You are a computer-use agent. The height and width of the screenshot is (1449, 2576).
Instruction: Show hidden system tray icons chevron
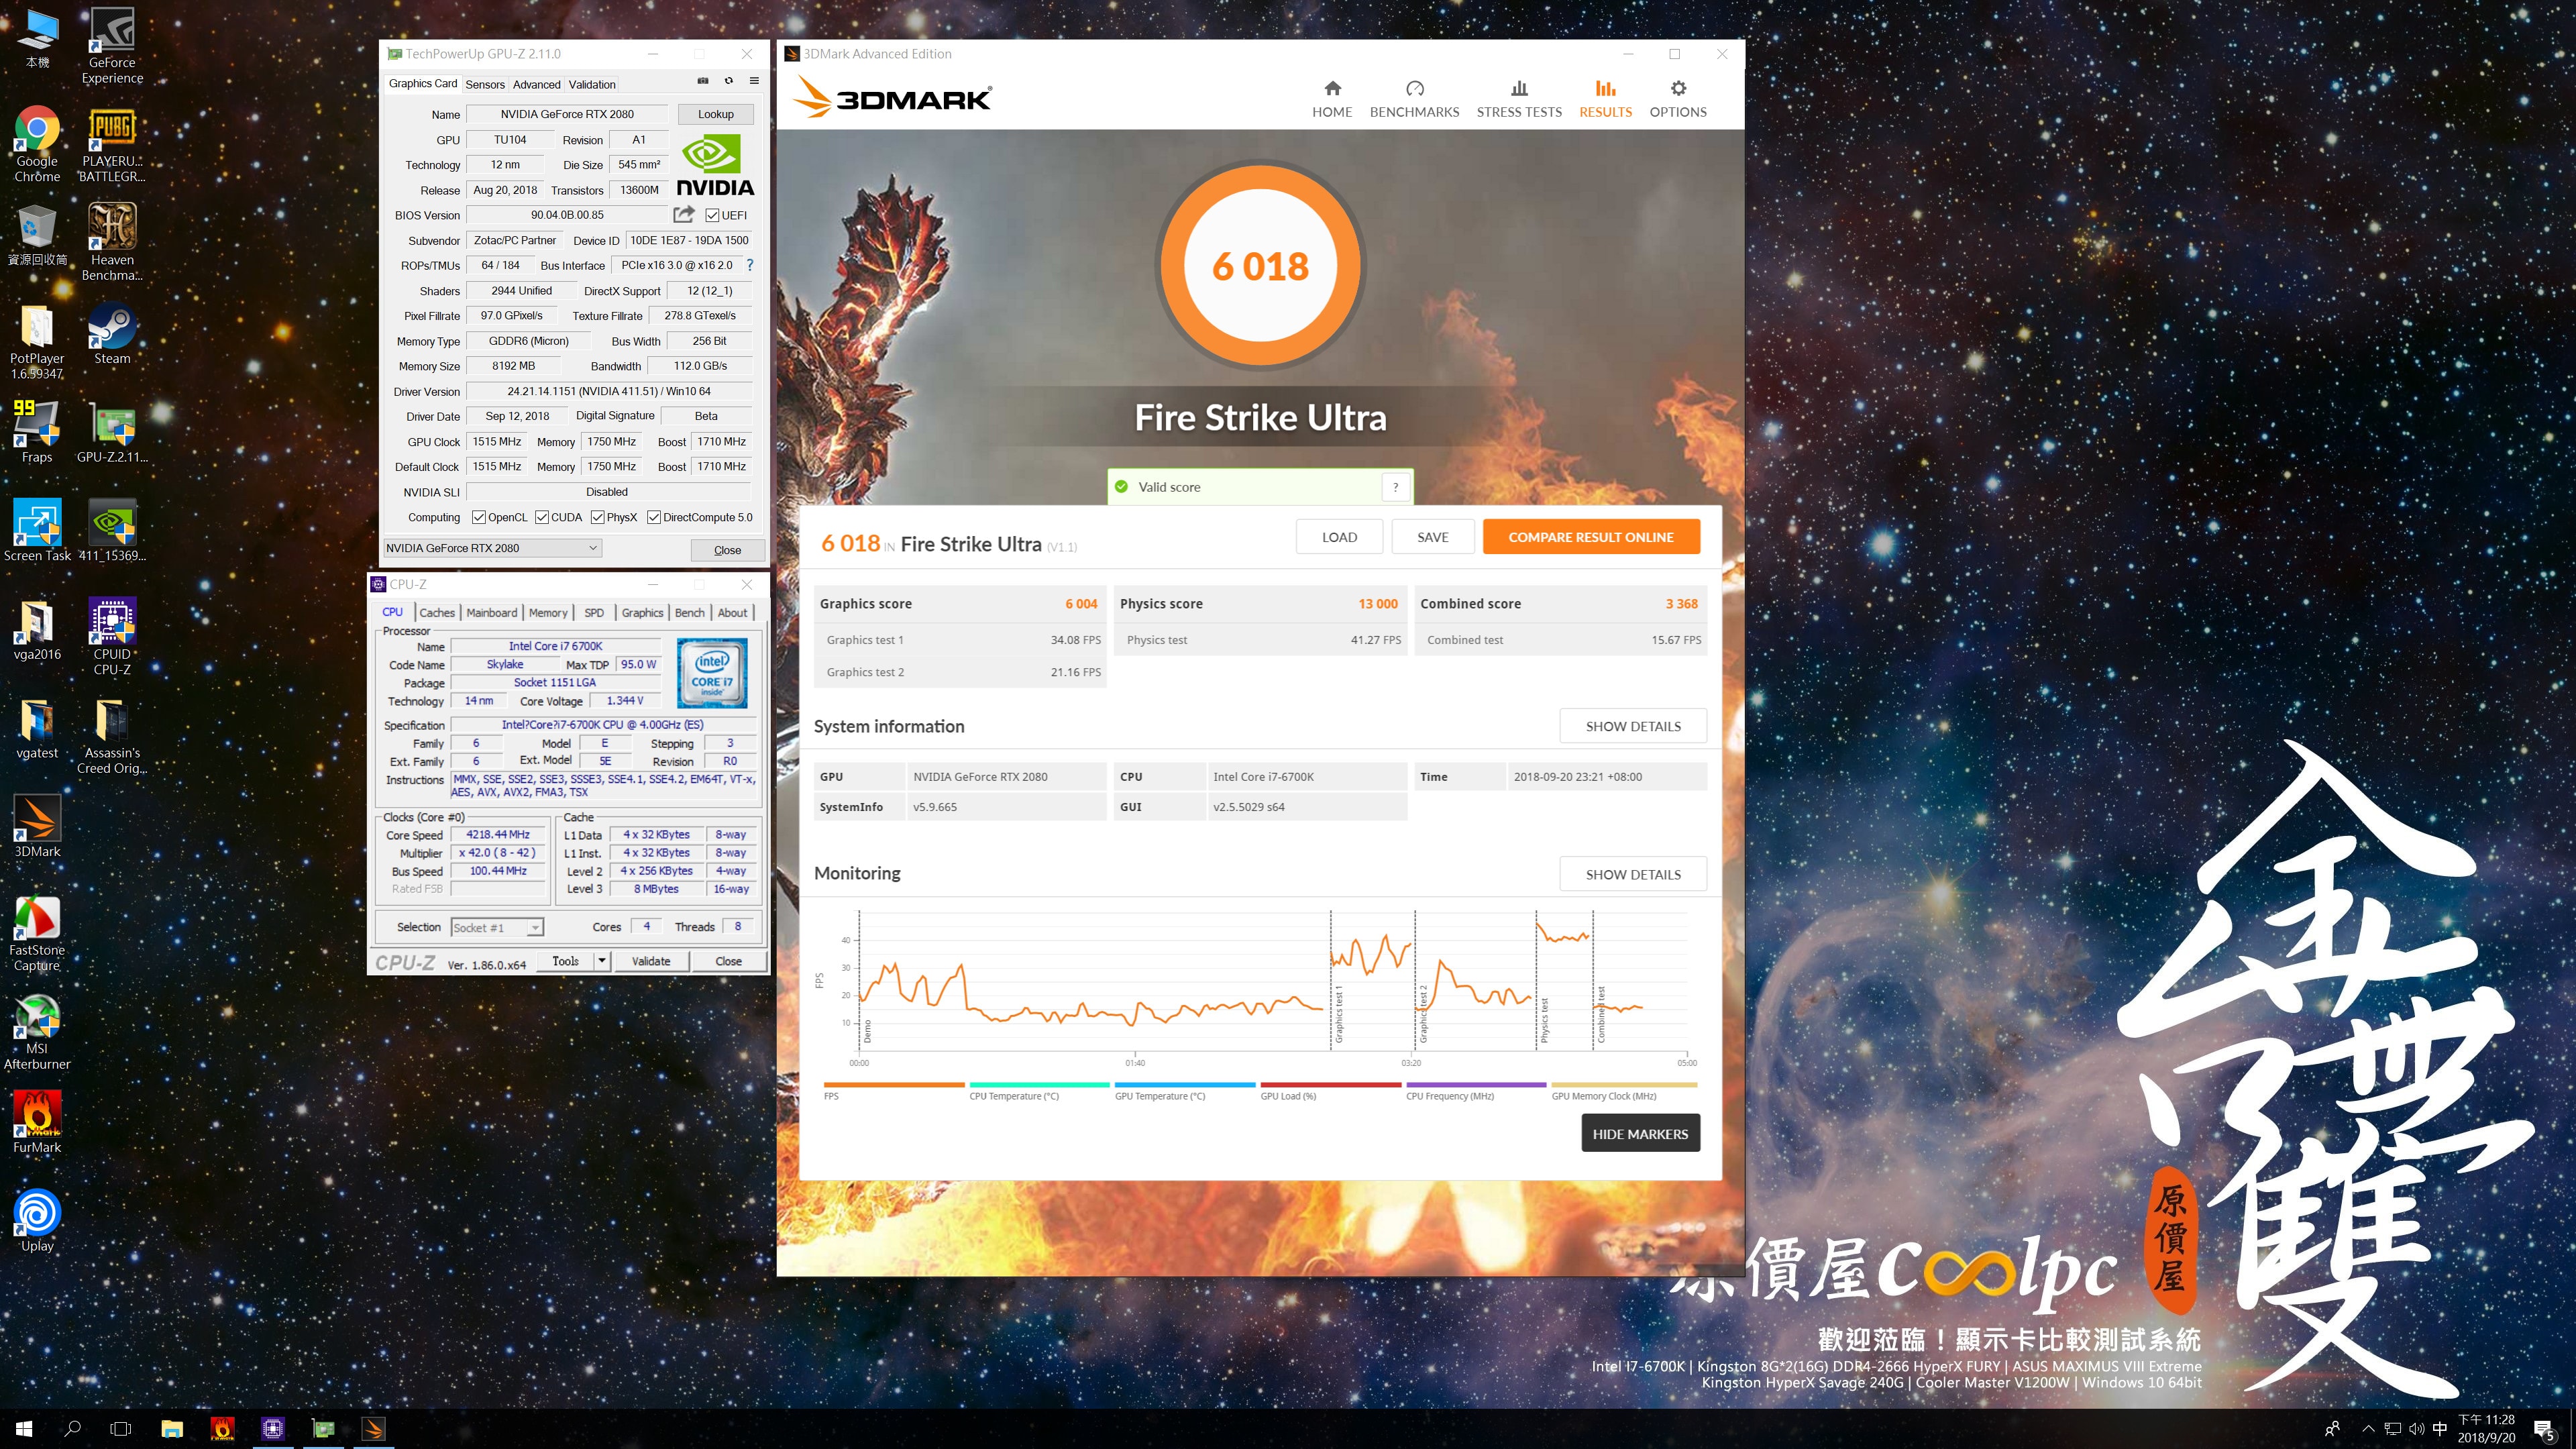(x=2367, y=1429)
